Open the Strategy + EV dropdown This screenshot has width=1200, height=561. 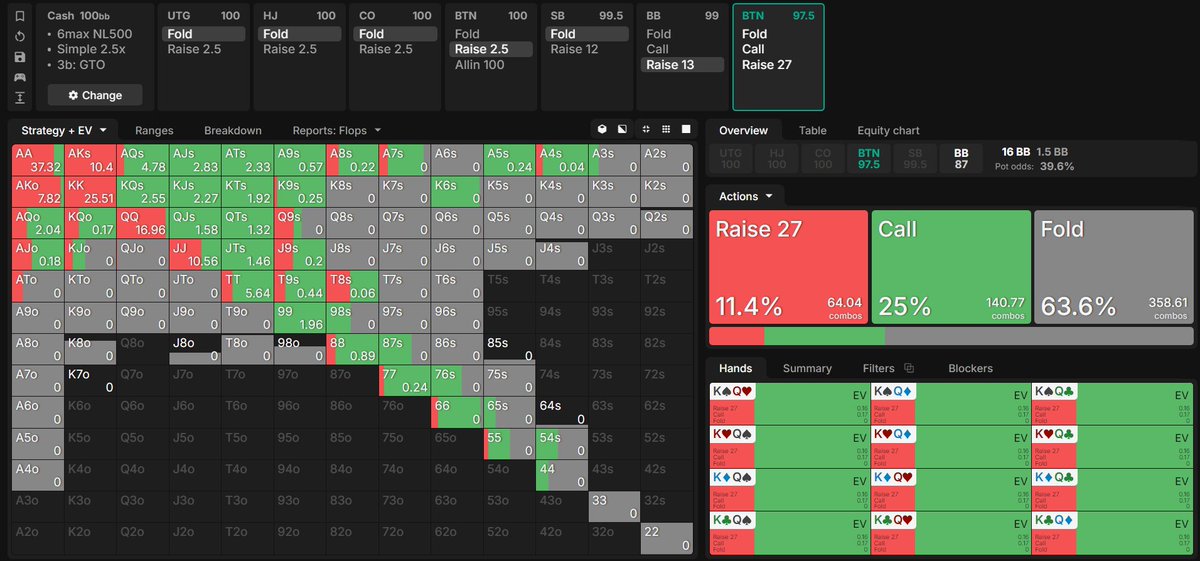point(64,130)
